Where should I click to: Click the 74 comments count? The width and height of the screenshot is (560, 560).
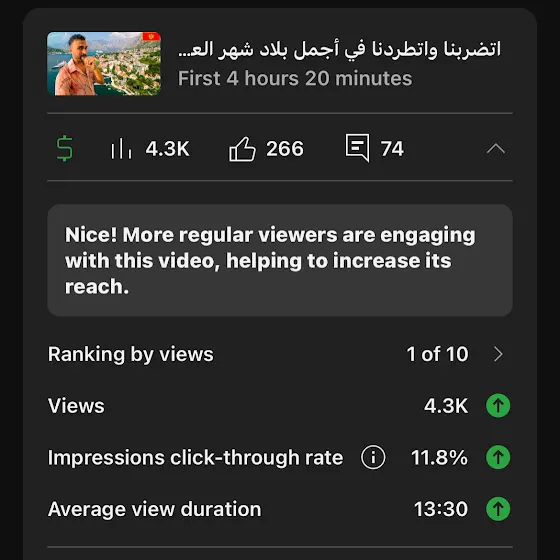392,149
